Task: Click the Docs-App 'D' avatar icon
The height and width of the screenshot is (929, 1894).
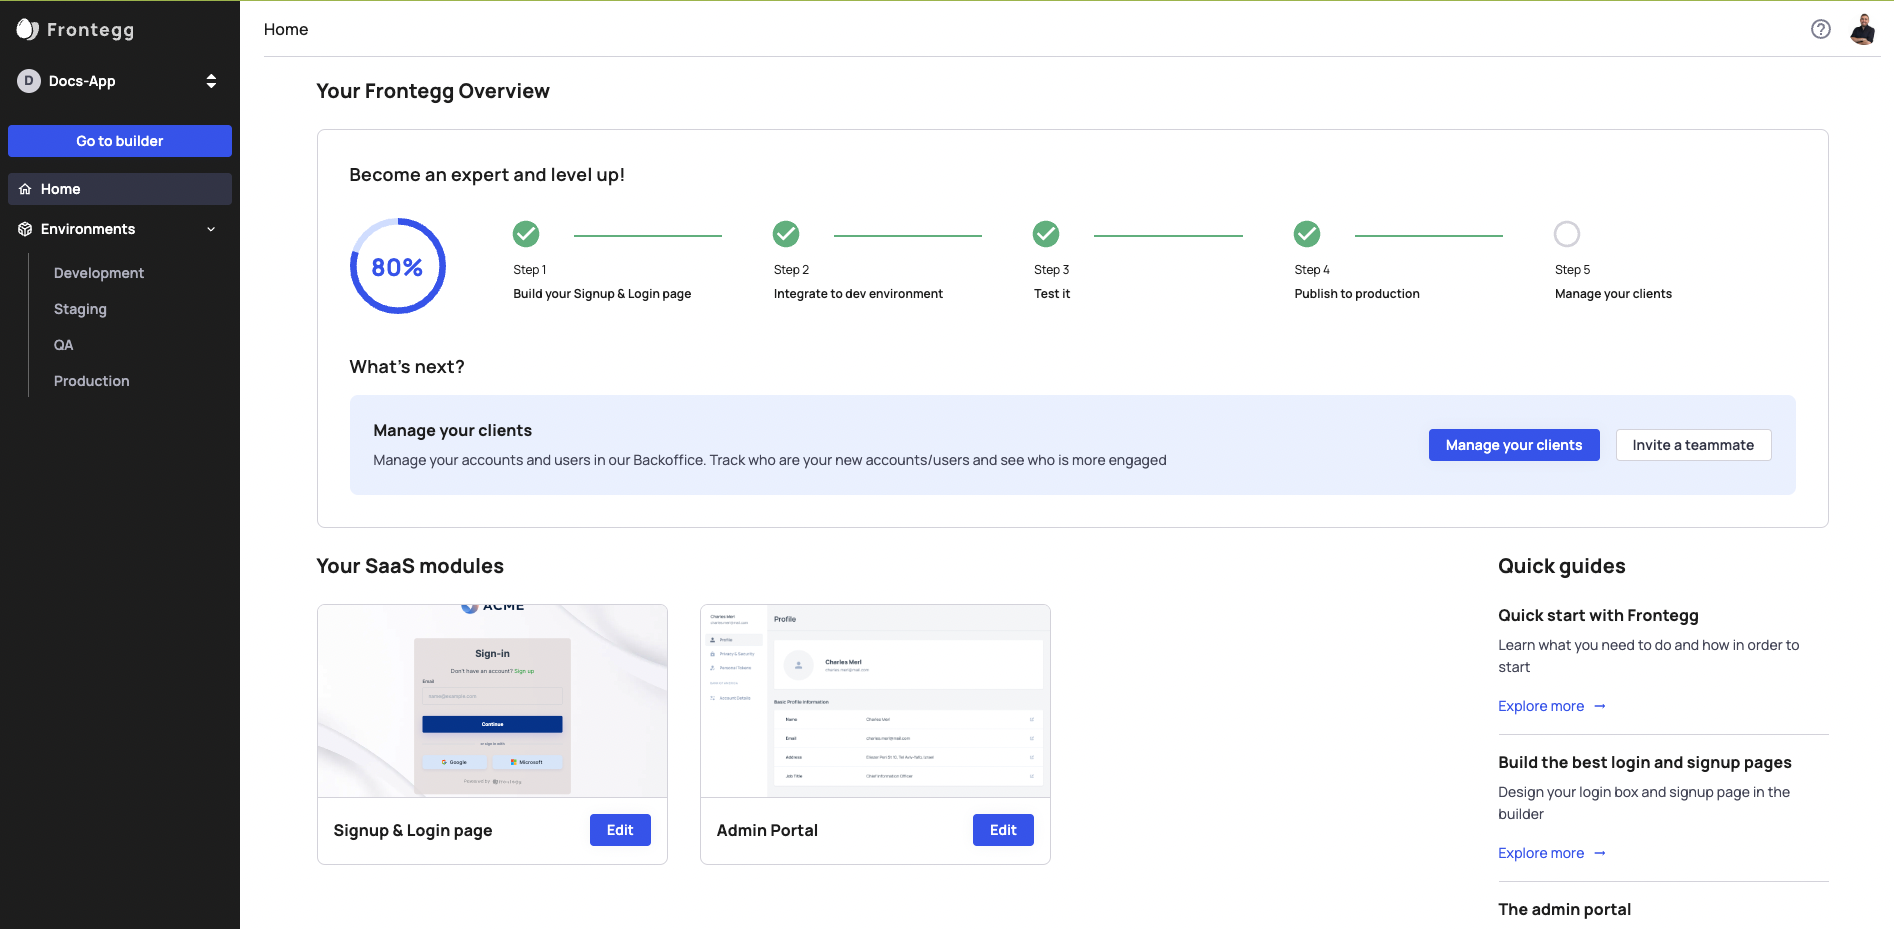Action: click(x=29, y=81)
